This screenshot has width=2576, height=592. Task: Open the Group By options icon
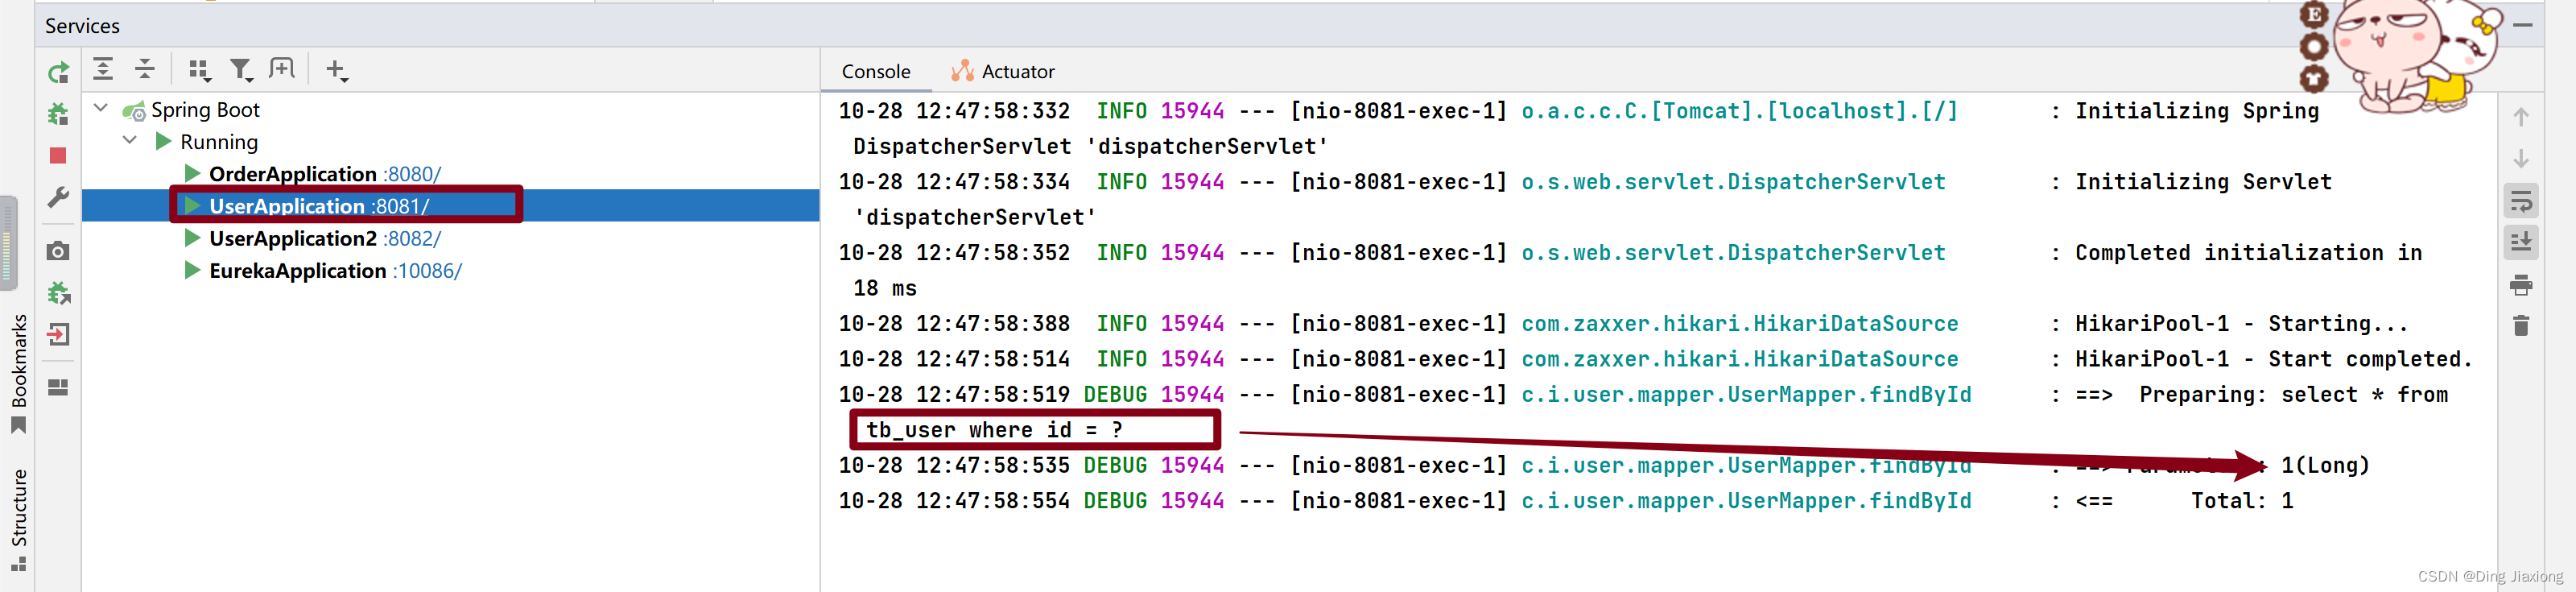tap(199, 70)
